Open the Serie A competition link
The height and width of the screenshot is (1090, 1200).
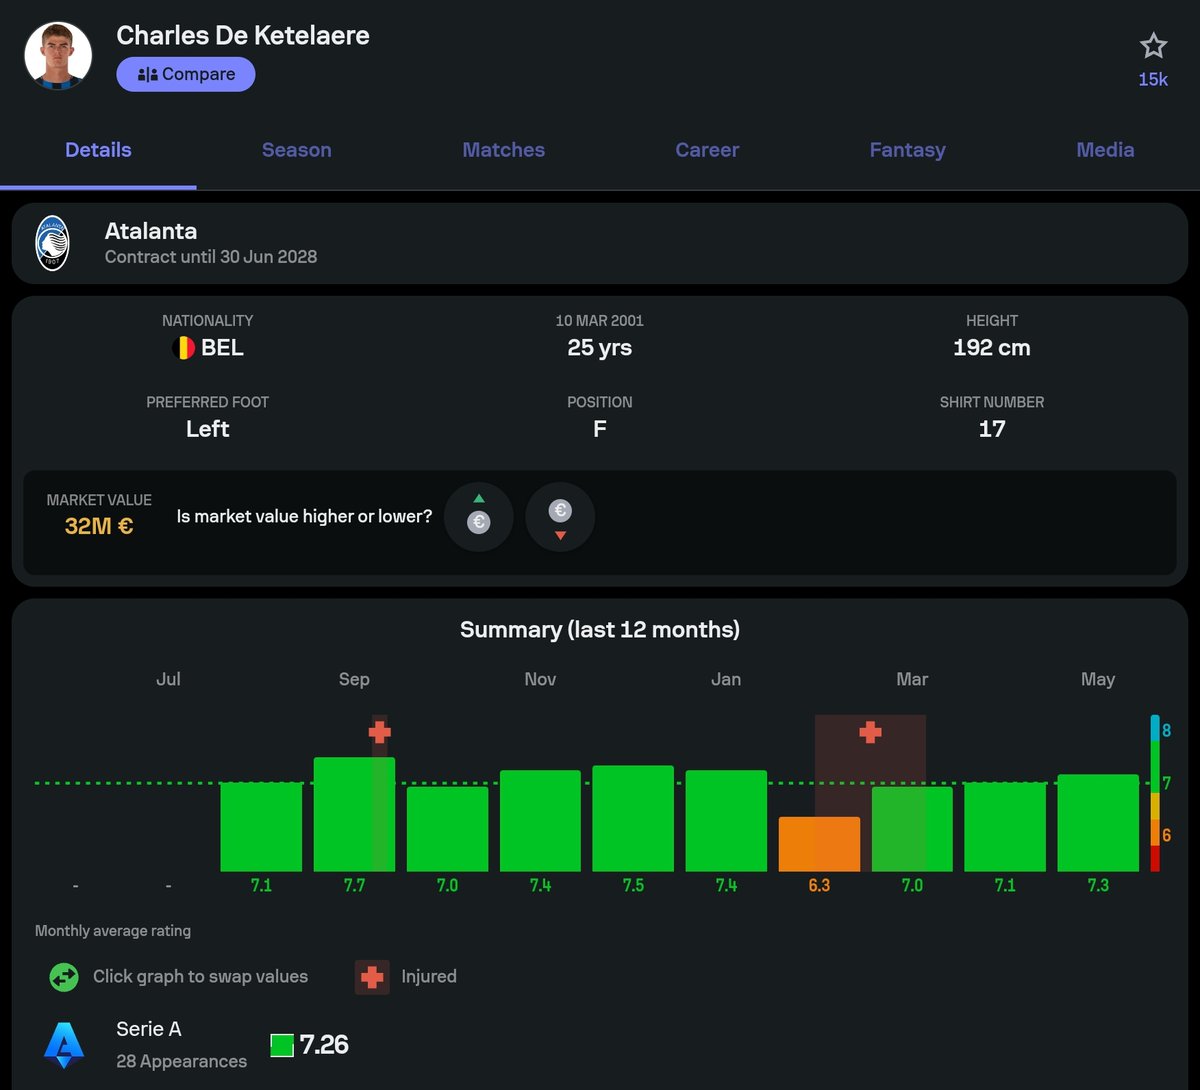pyautogui.click(x=149, y=1029)
